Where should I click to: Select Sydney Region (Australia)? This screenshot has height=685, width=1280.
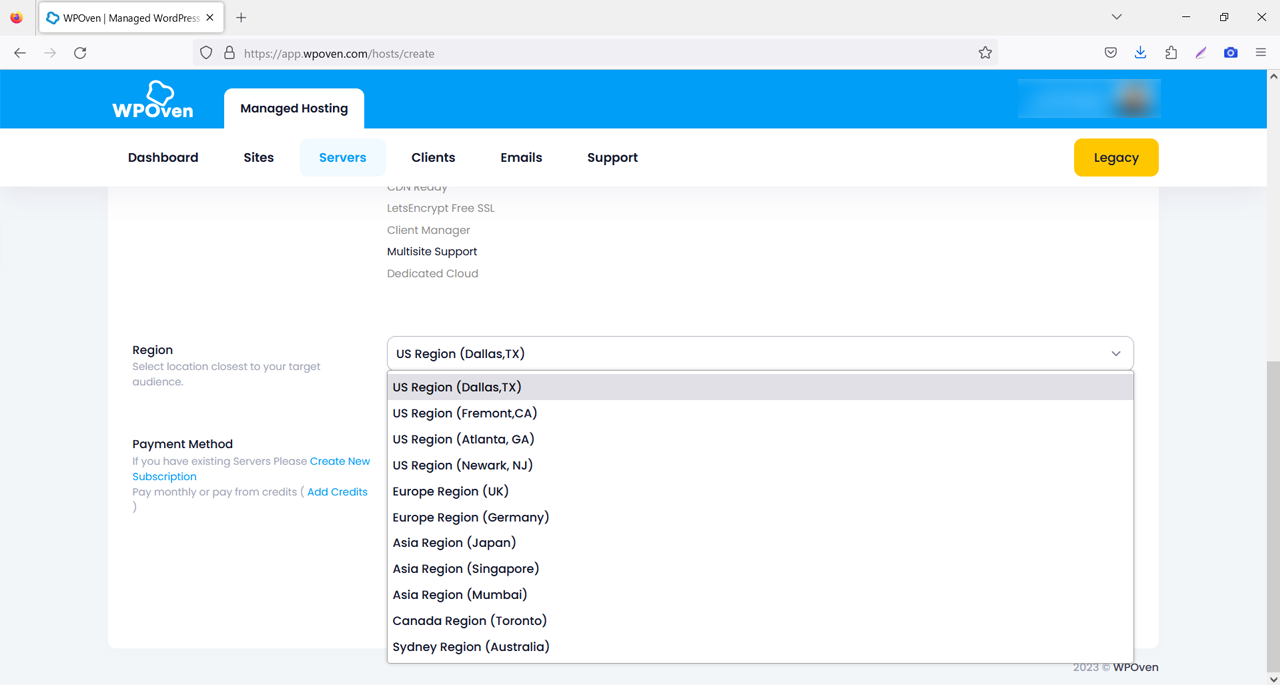pos(760,647)
